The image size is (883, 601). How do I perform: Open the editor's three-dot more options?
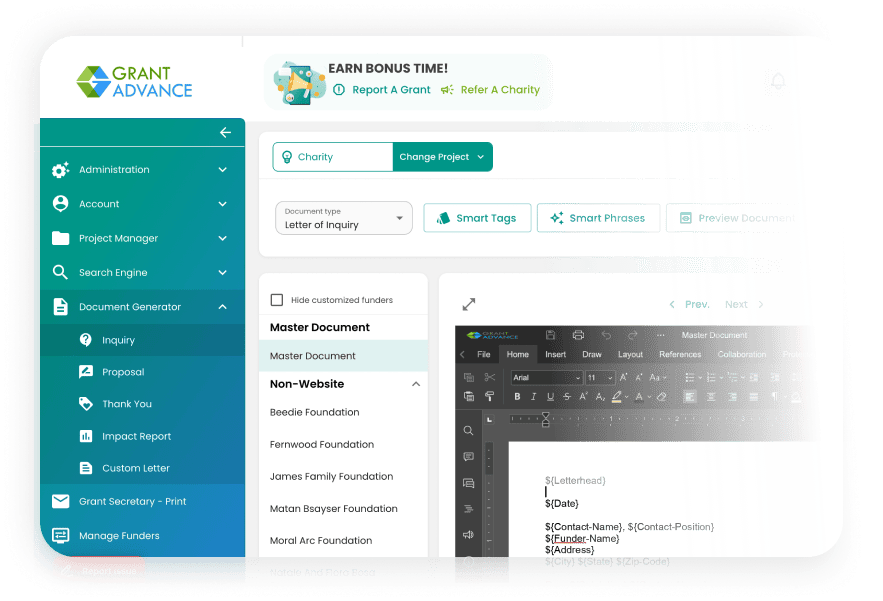[x=661, y=335]
